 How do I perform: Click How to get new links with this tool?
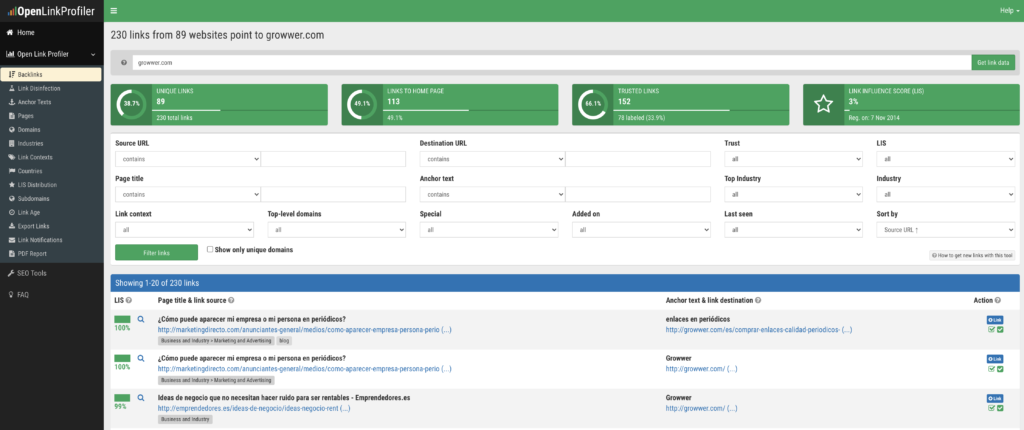click(972, 256)
